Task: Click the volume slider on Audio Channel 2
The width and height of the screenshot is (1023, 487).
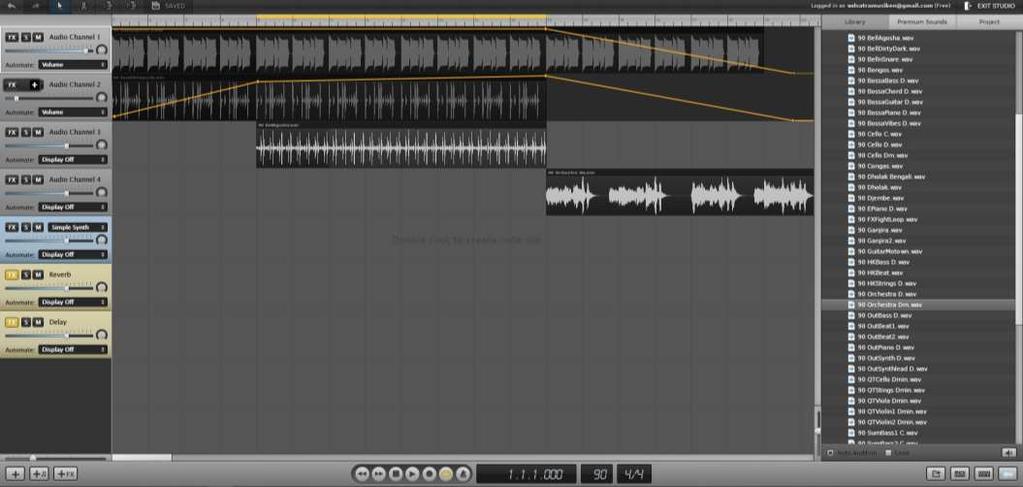Action: [x=49, y=99]
